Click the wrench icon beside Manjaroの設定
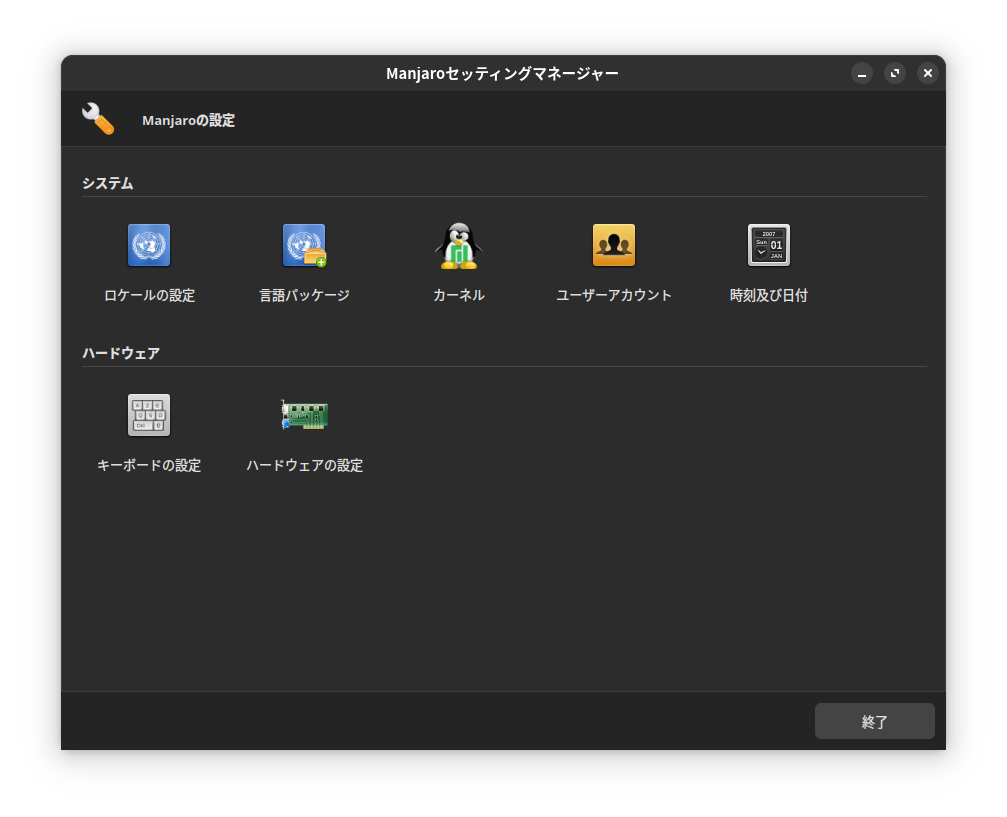1007x817 pixels. pos(98,119)
